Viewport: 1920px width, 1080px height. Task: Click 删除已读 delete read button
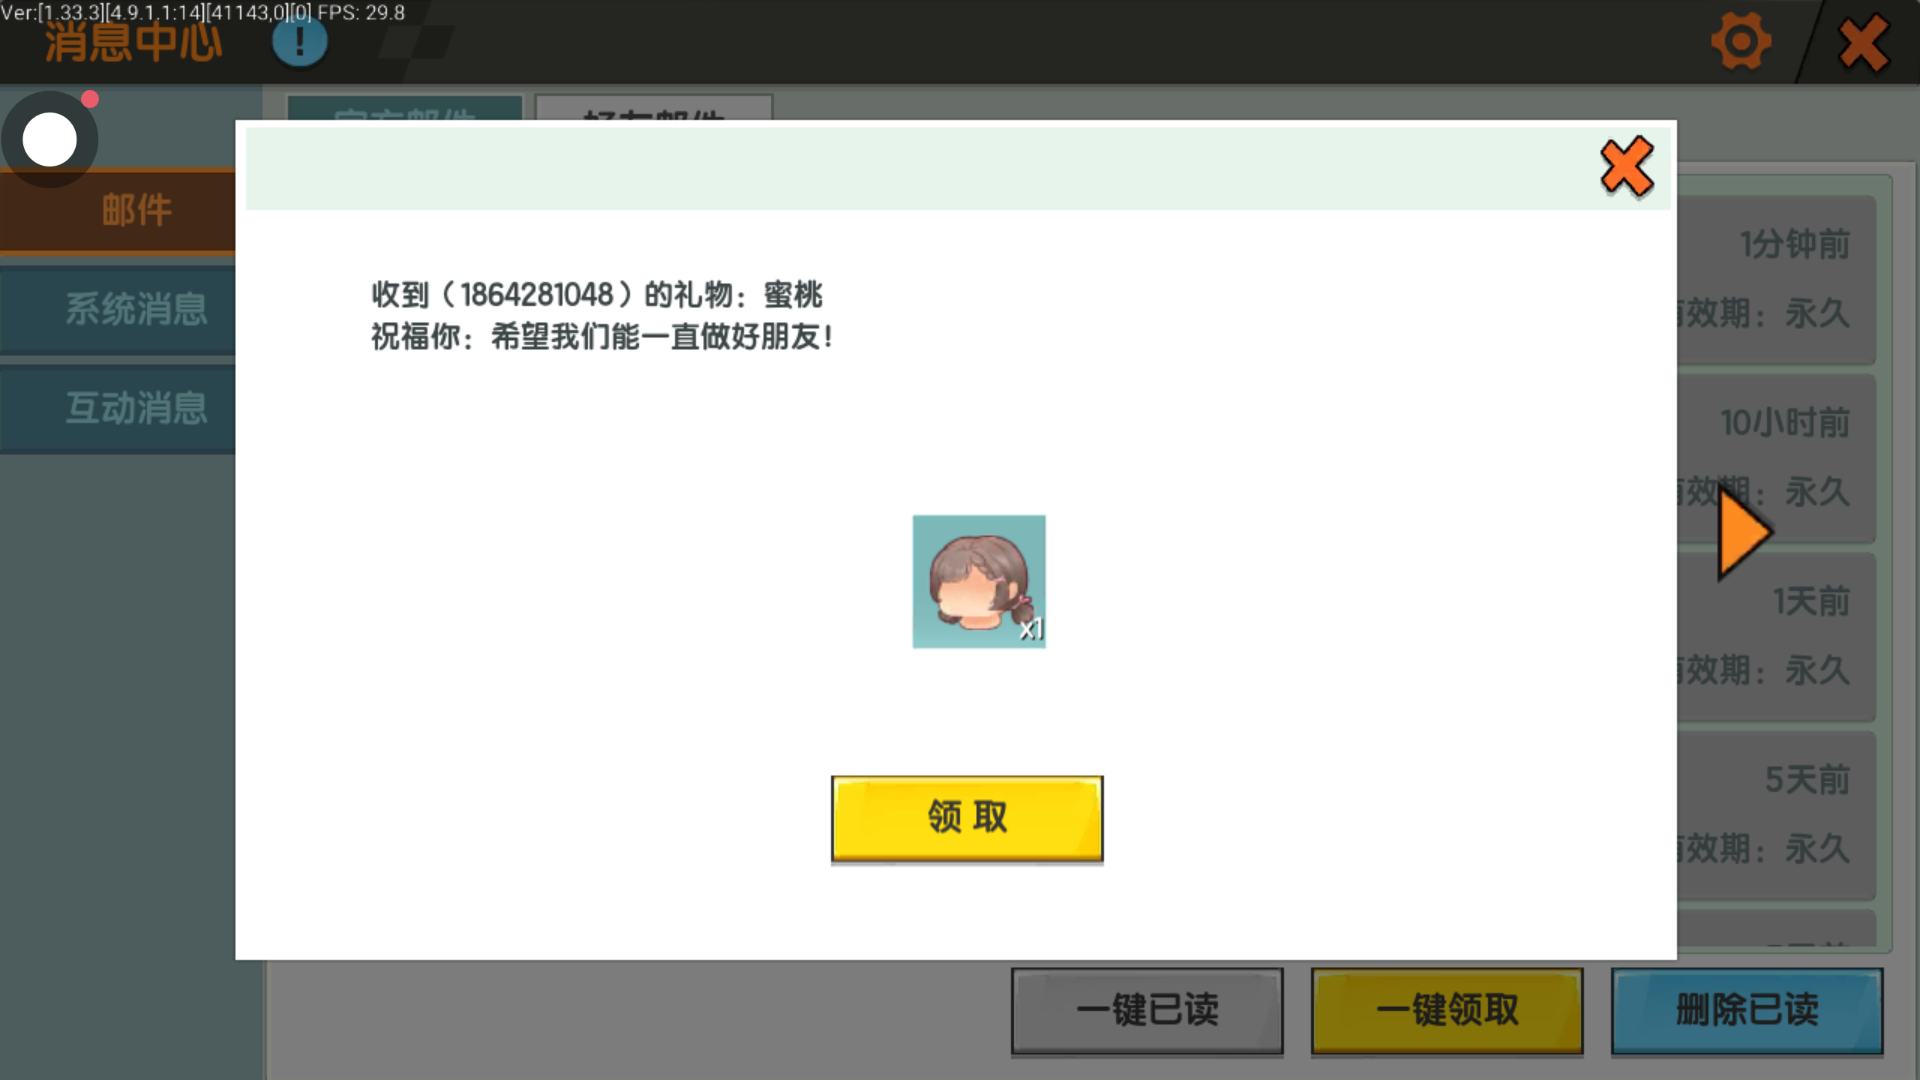point(1746,1010)
